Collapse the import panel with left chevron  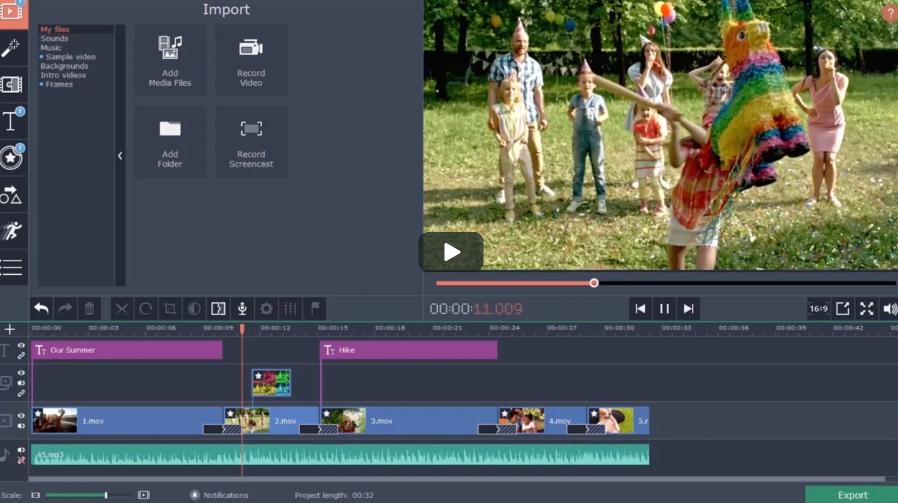(120, 155)
